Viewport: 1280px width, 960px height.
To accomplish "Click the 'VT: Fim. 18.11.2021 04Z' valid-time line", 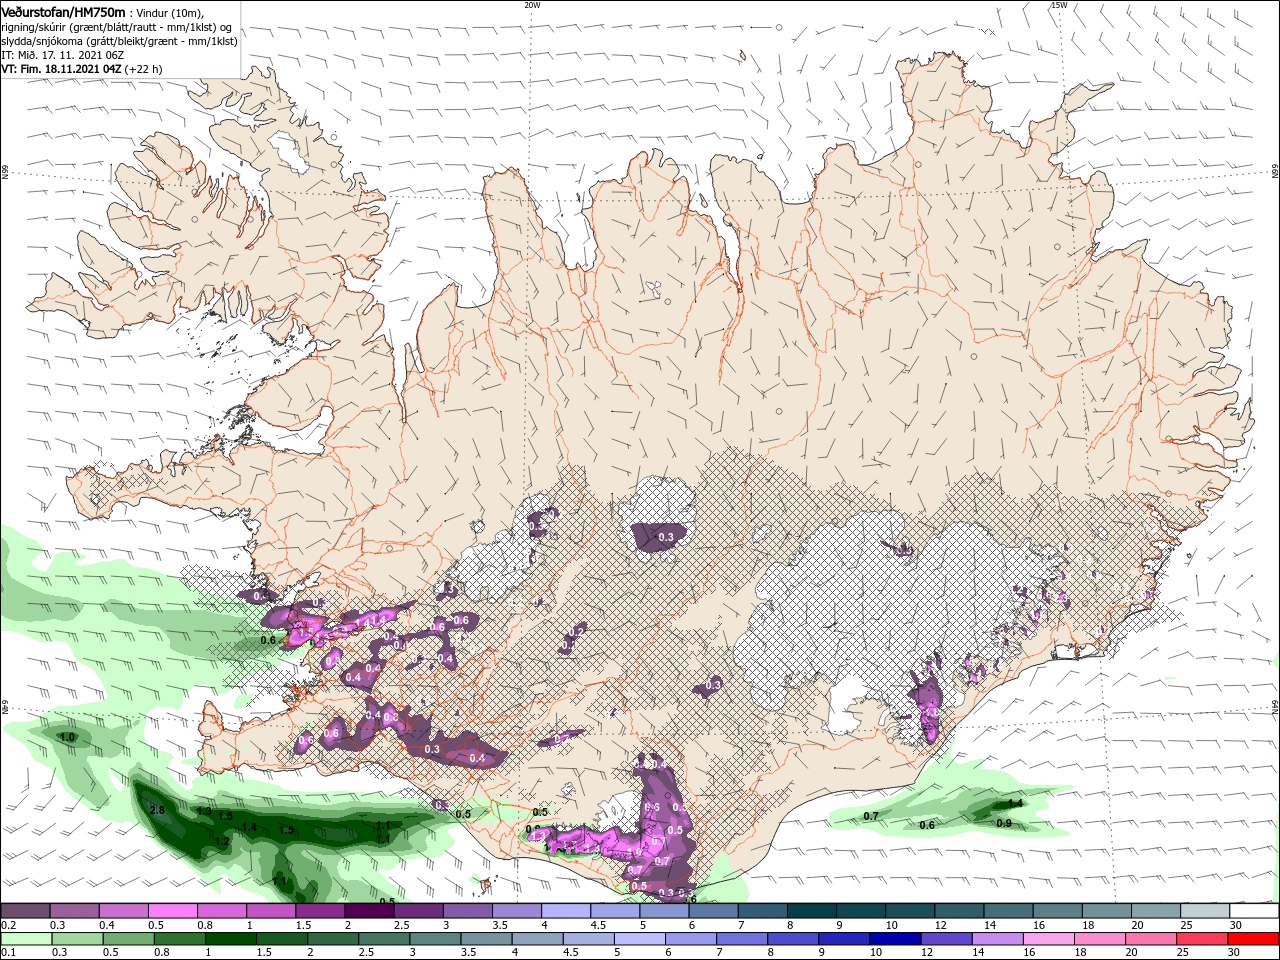I will pos(61,69).
